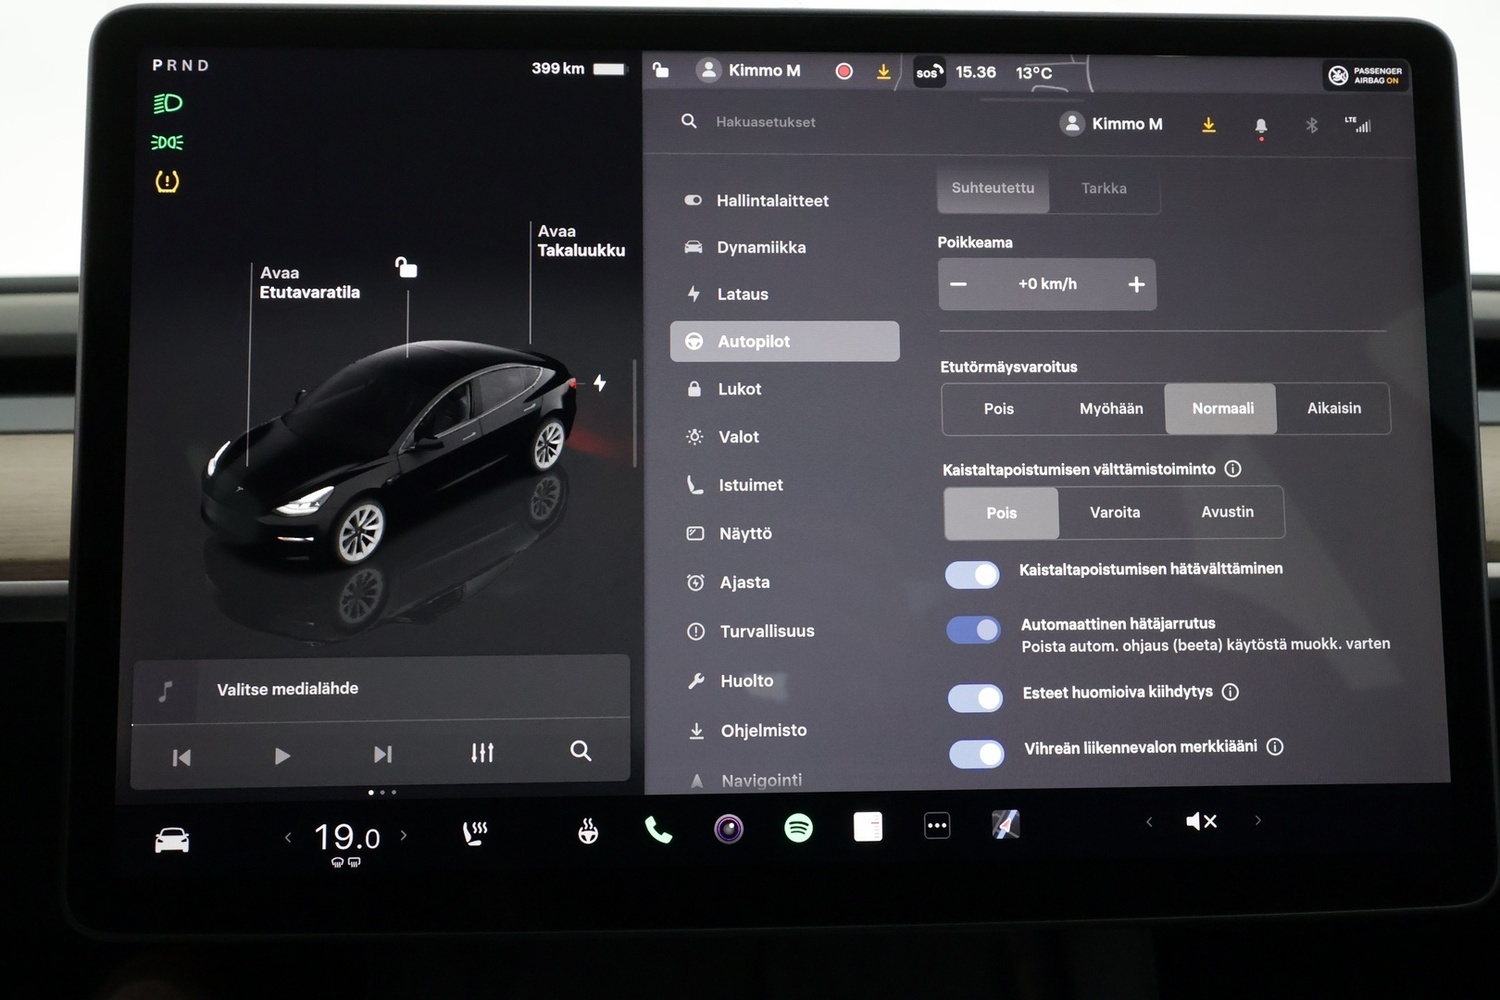Screen dimensions: 1500x1000
Task: Lower cabin temperature with left chevron
Action: [288, 837]
